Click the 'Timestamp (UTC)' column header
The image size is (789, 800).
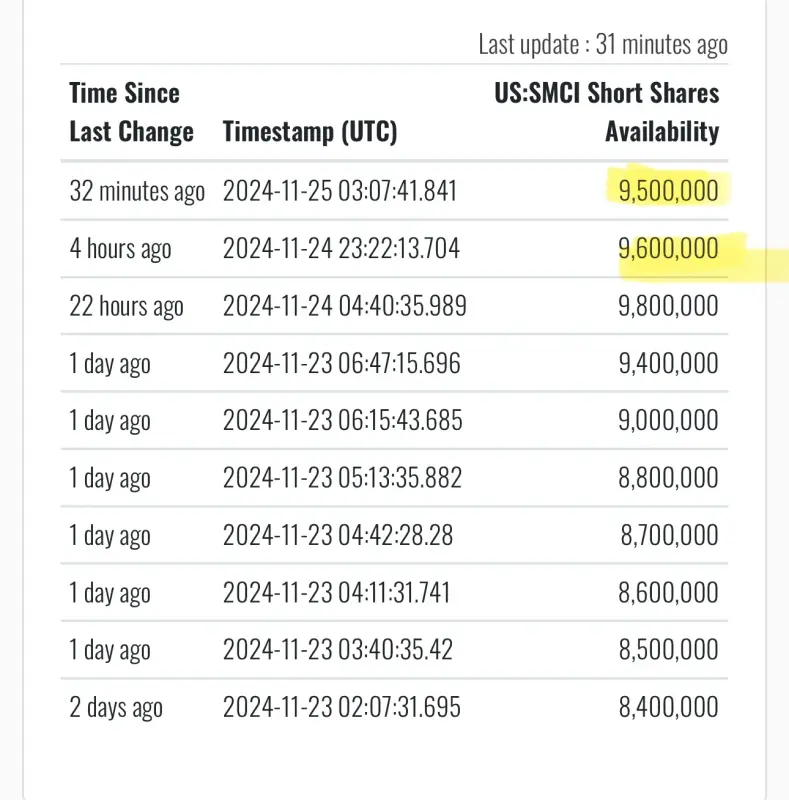tap(310, 131)
